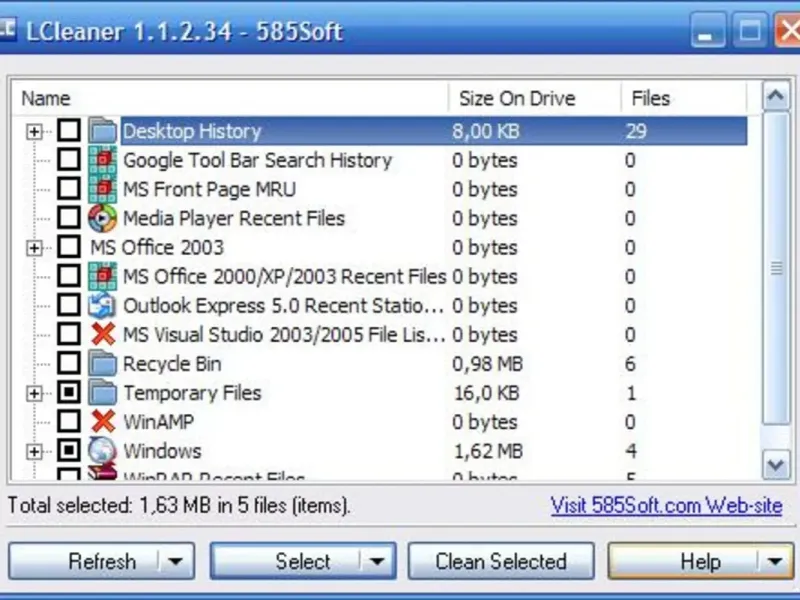Click the vertical scrollbar thumb

(776, 268)
